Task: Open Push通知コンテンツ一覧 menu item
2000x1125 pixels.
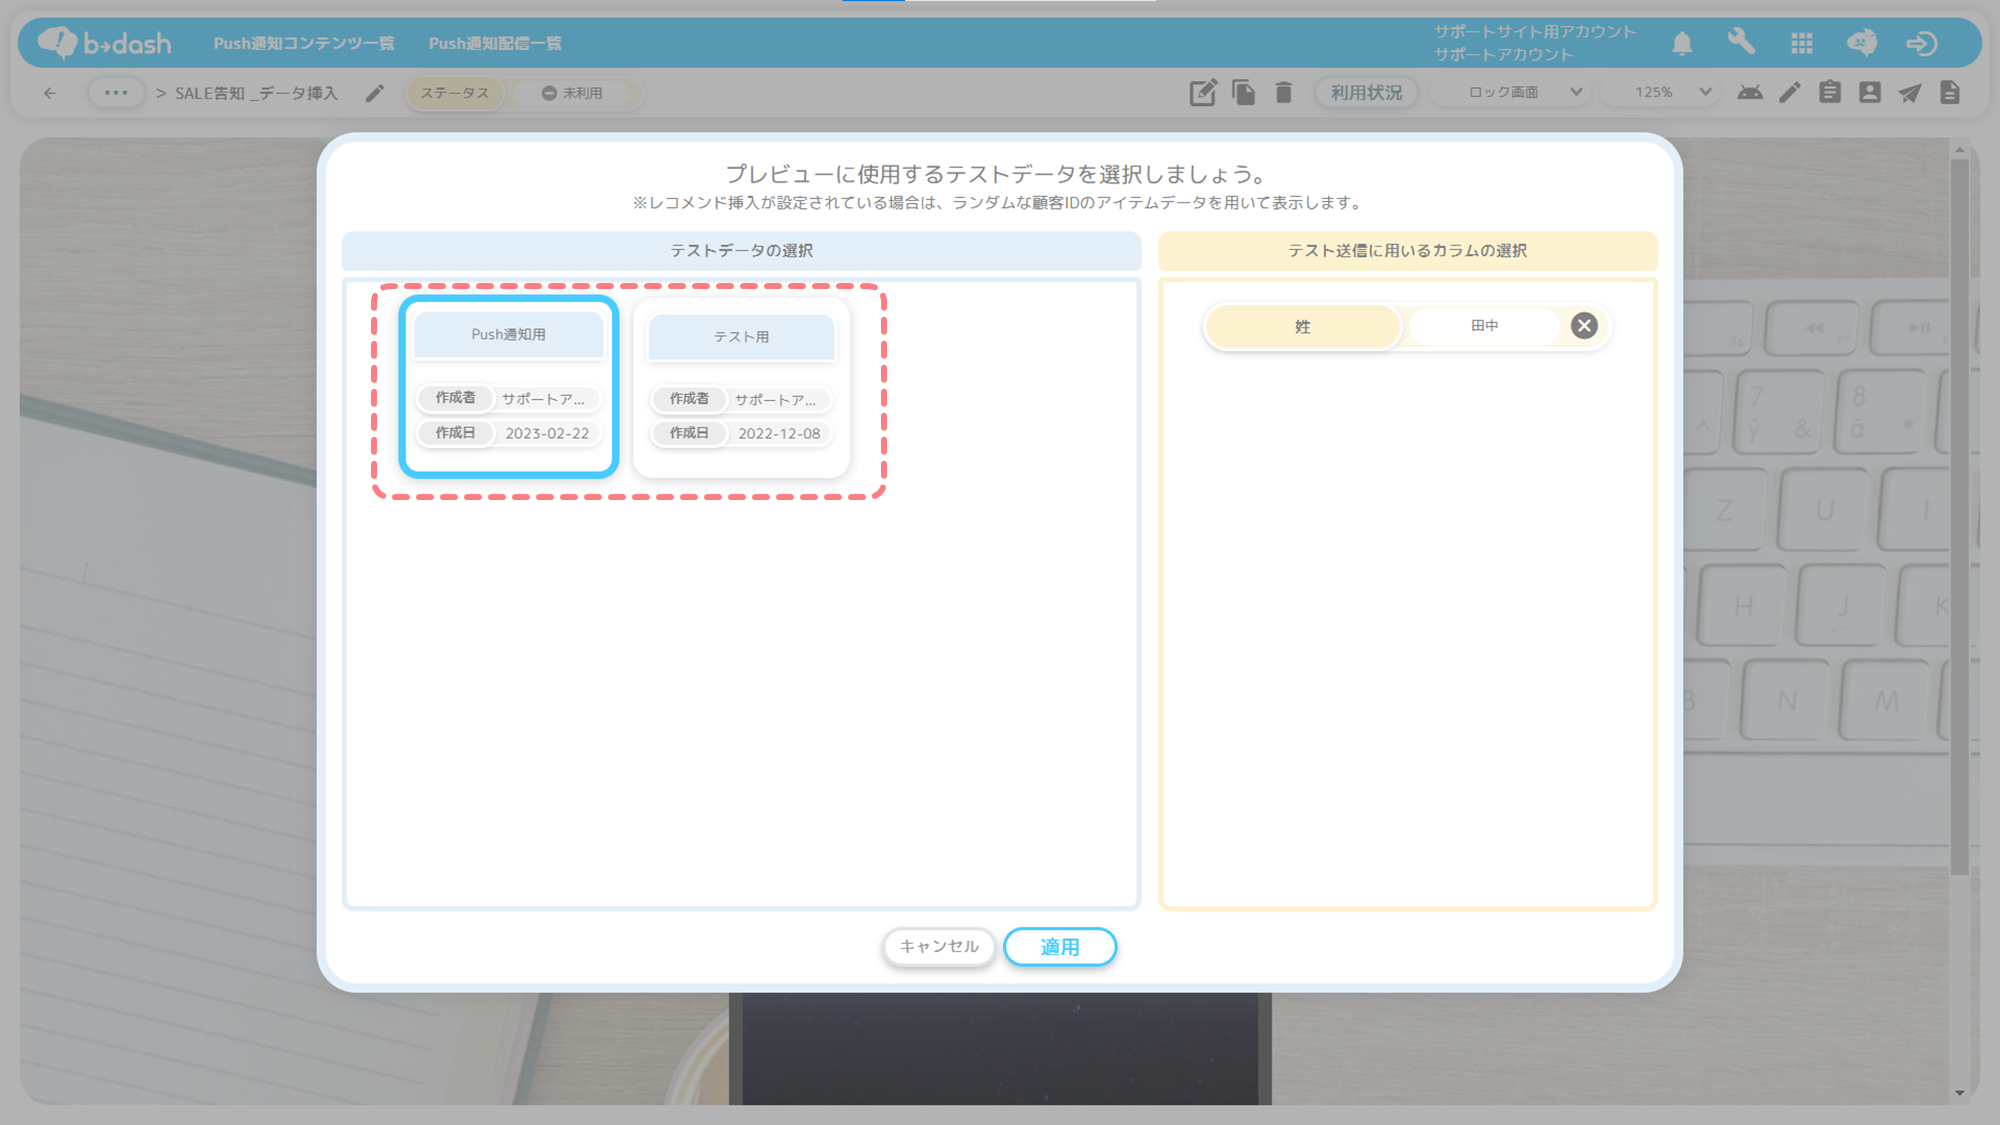Action: click(303, 43)
